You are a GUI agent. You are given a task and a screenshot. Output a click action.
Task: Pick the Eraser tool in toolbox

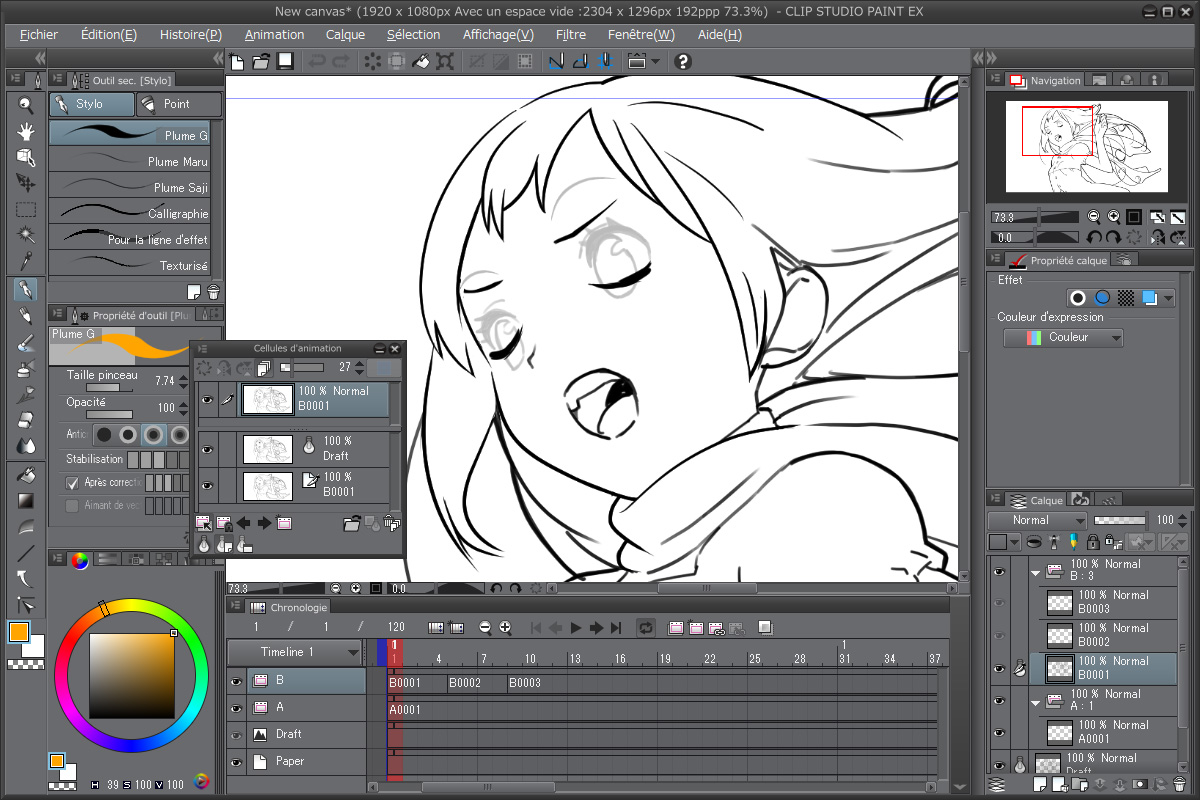(x=26, y=420)
